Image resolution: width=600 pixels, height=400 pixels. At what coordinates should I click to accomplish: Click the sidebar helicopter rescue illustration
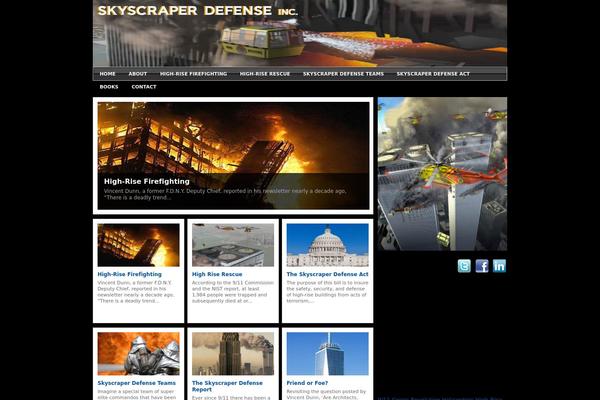pyautogui.click(x=442, y=174)
